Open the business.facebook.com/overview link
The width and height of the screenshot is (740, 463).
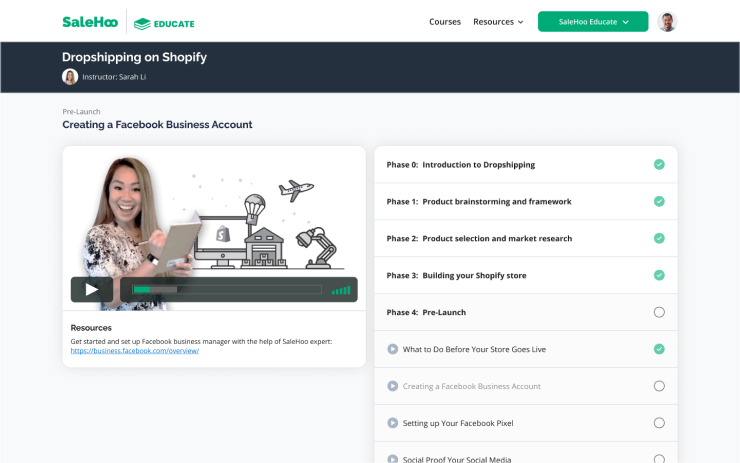point(135,351)
